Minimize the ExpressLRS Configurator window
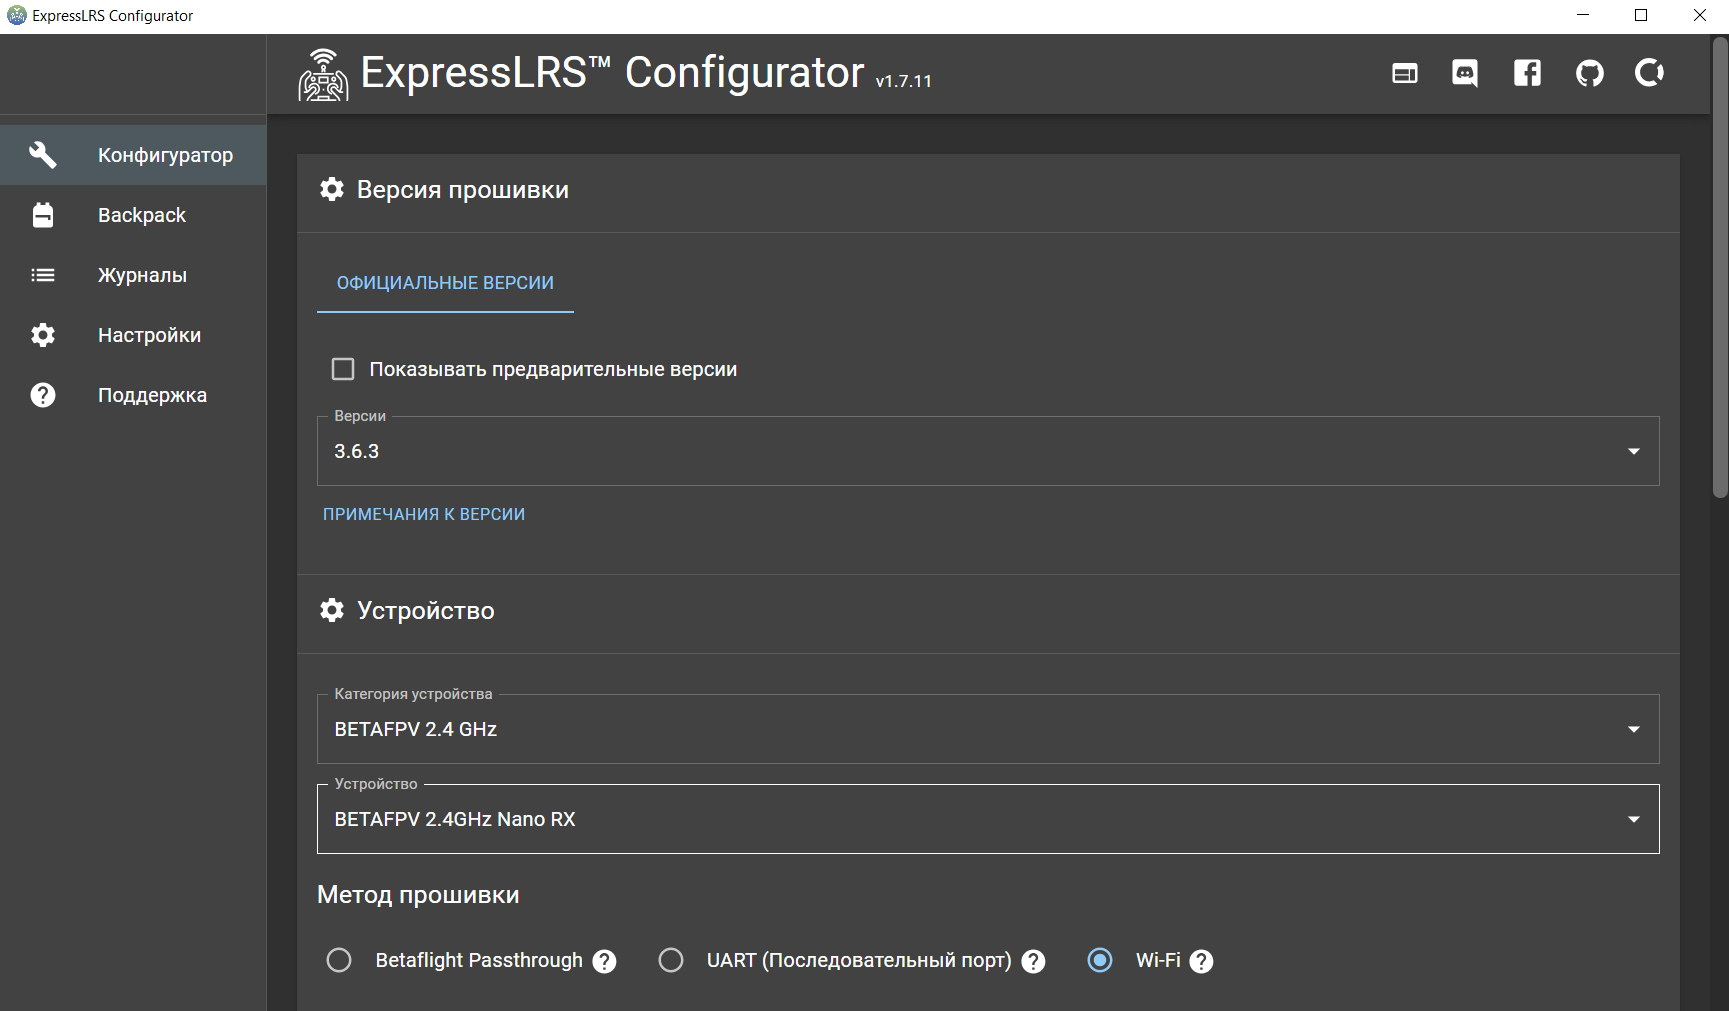 1583,15
